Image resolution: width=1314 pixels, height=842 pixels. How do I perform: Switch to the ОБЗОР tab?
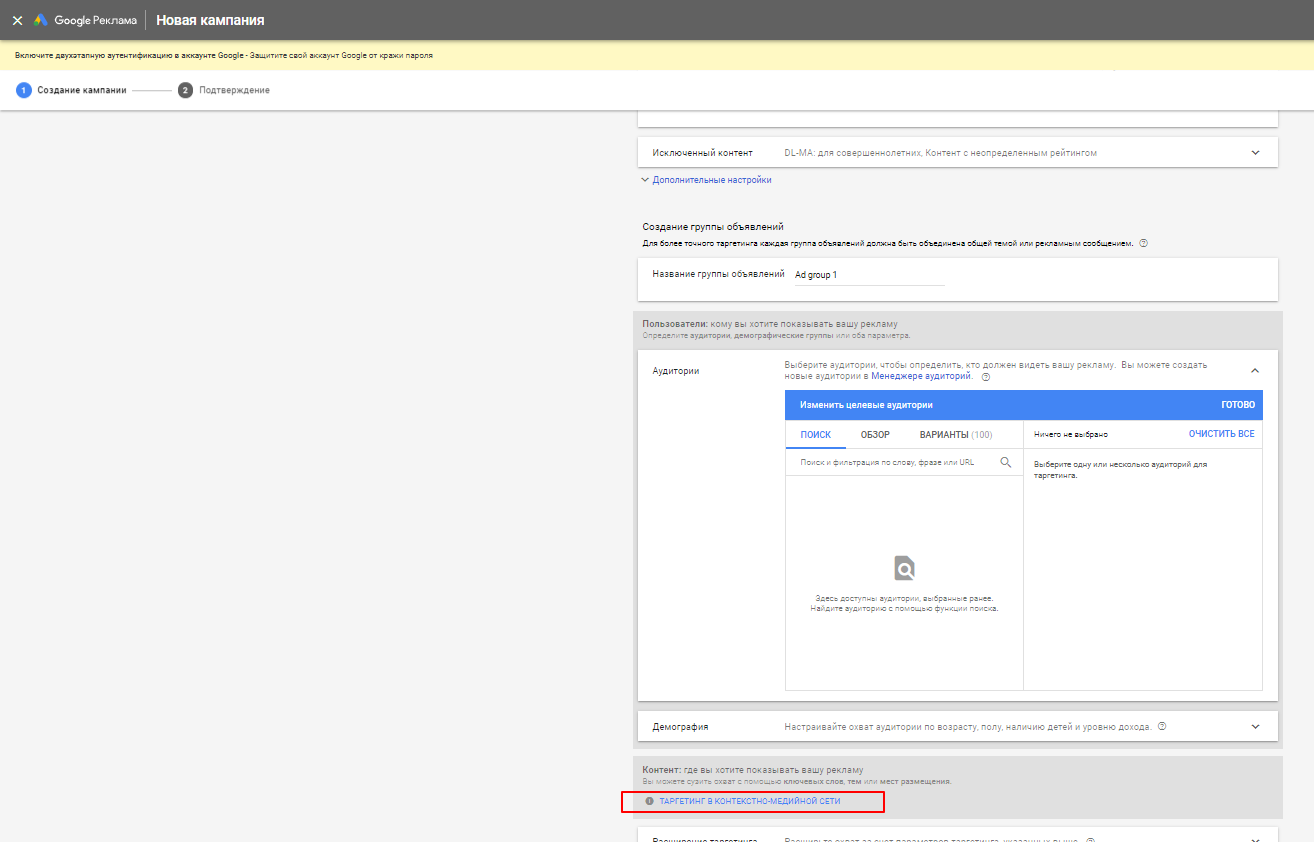[875, 434]
